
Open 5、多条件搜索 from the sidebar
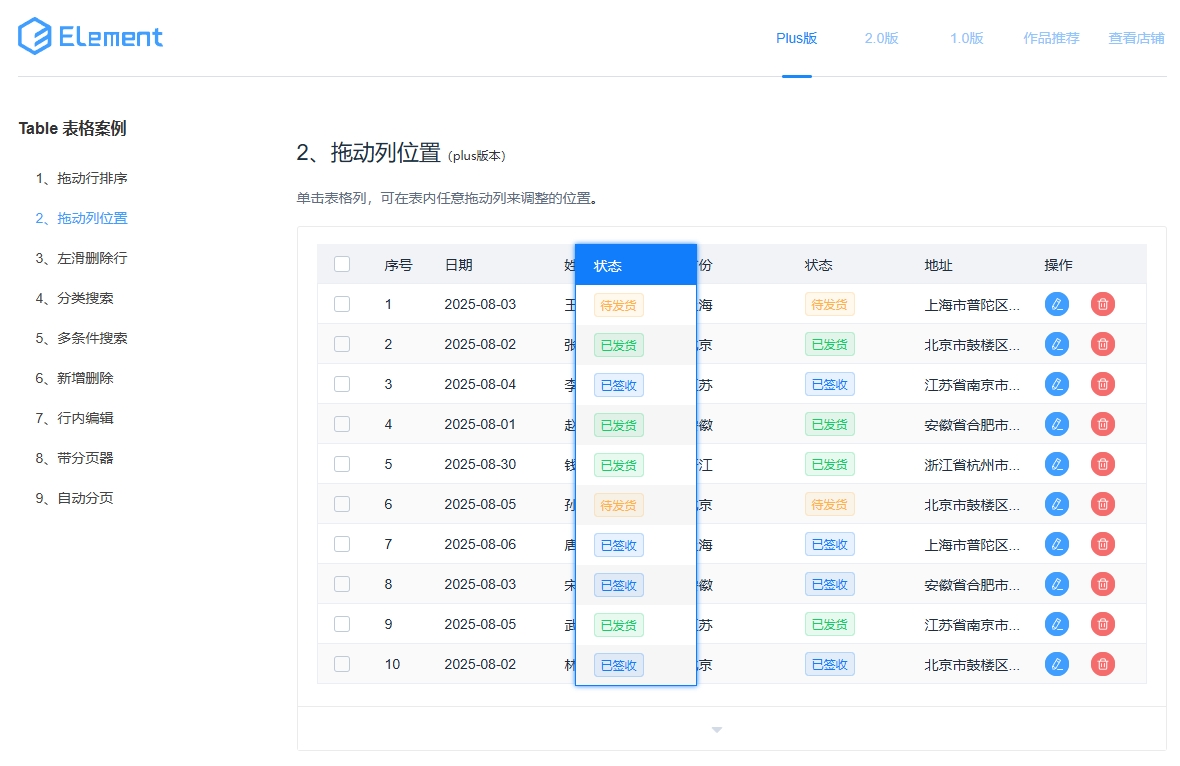tap(82, 338)
